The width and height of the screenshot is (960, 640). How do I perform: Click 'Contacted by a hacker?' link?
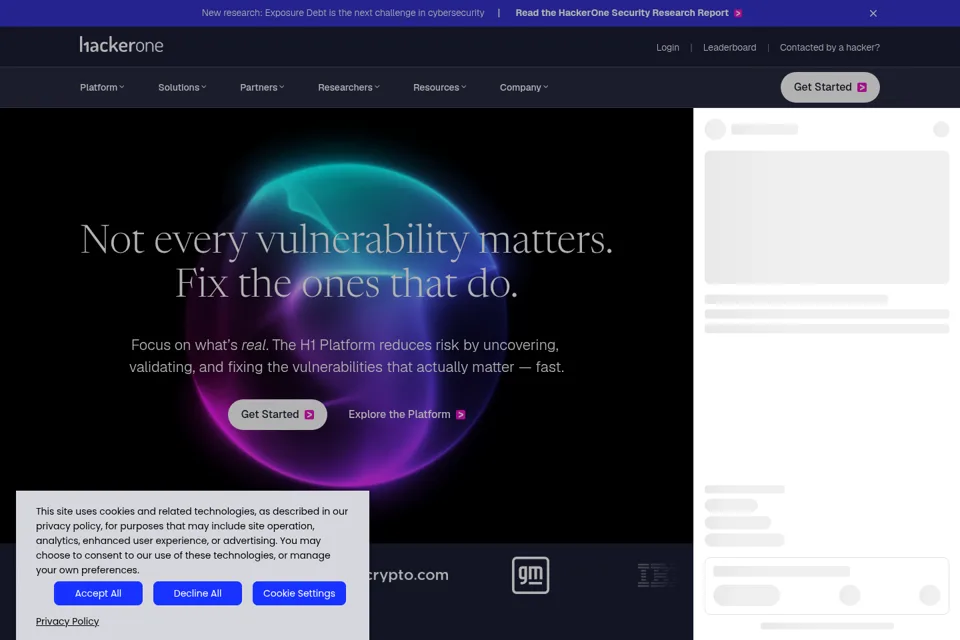830,48
